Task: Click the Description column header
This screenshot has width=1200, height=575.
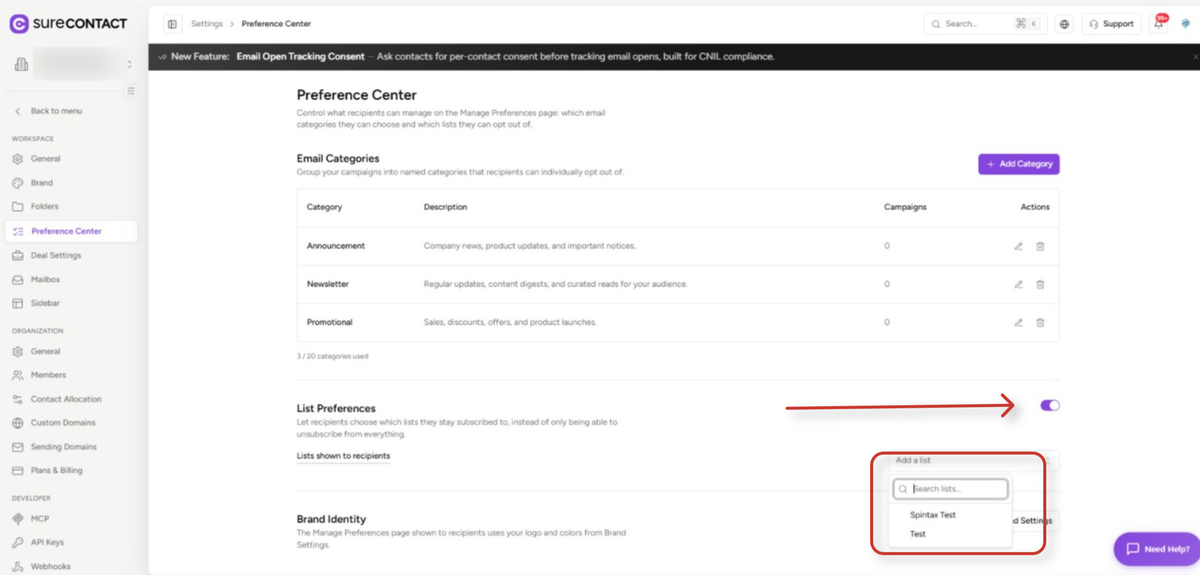Action: pyautogui.click(x=446, y=207)
